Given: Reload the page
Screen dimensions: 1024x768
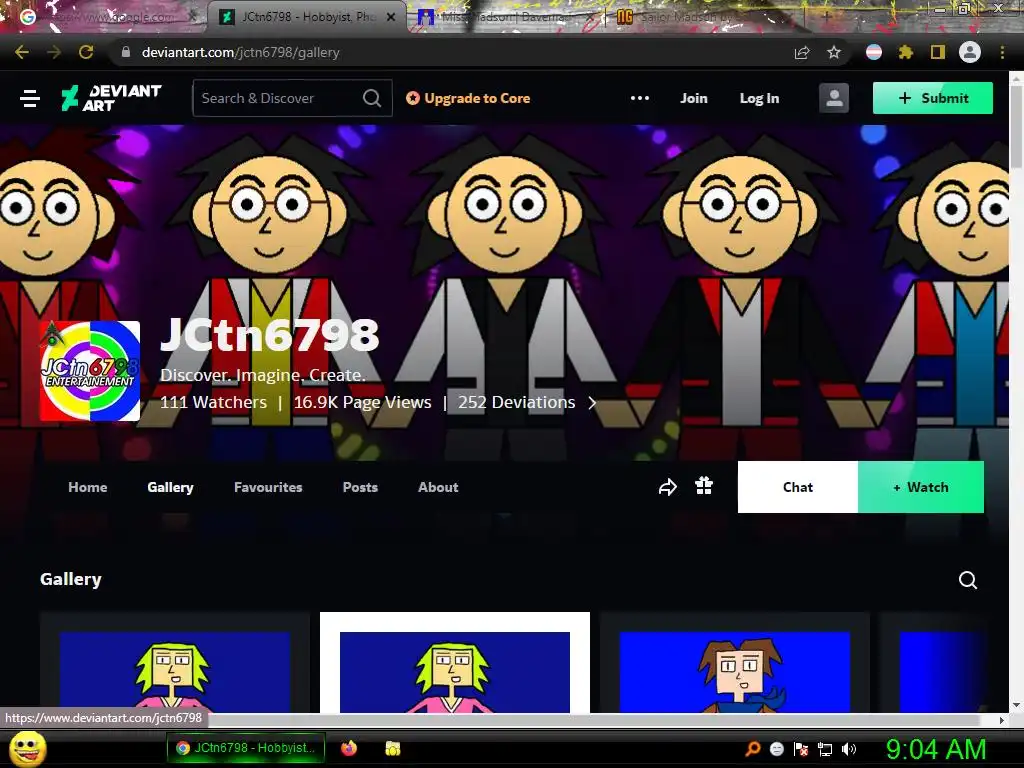Looking at the screenshot, I should 86,52.
